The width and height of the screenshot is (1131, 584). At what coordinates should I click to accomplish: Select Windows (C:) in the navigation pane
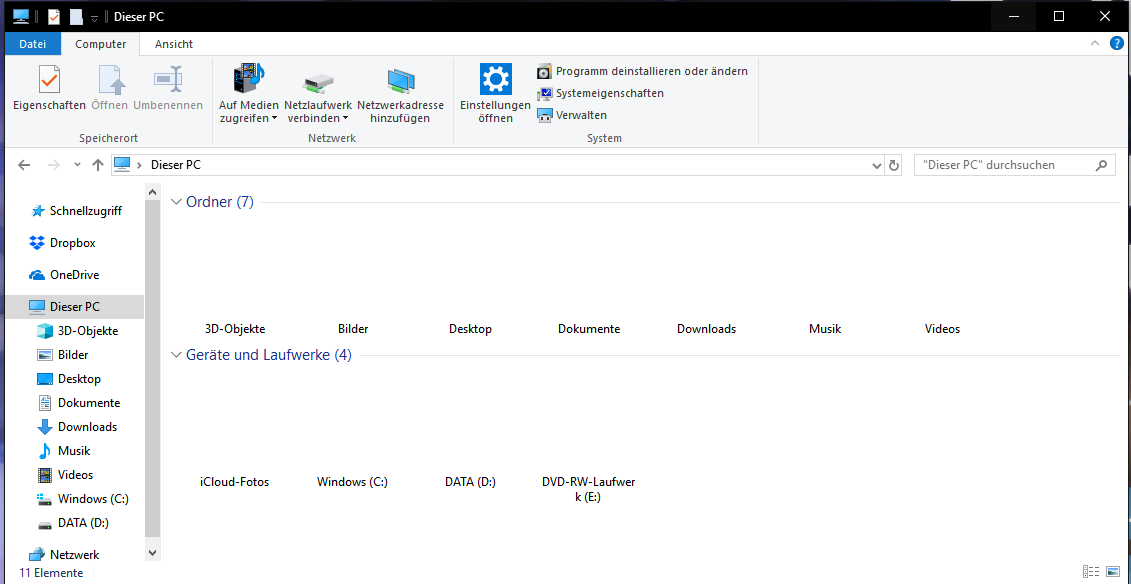[93, 499]
